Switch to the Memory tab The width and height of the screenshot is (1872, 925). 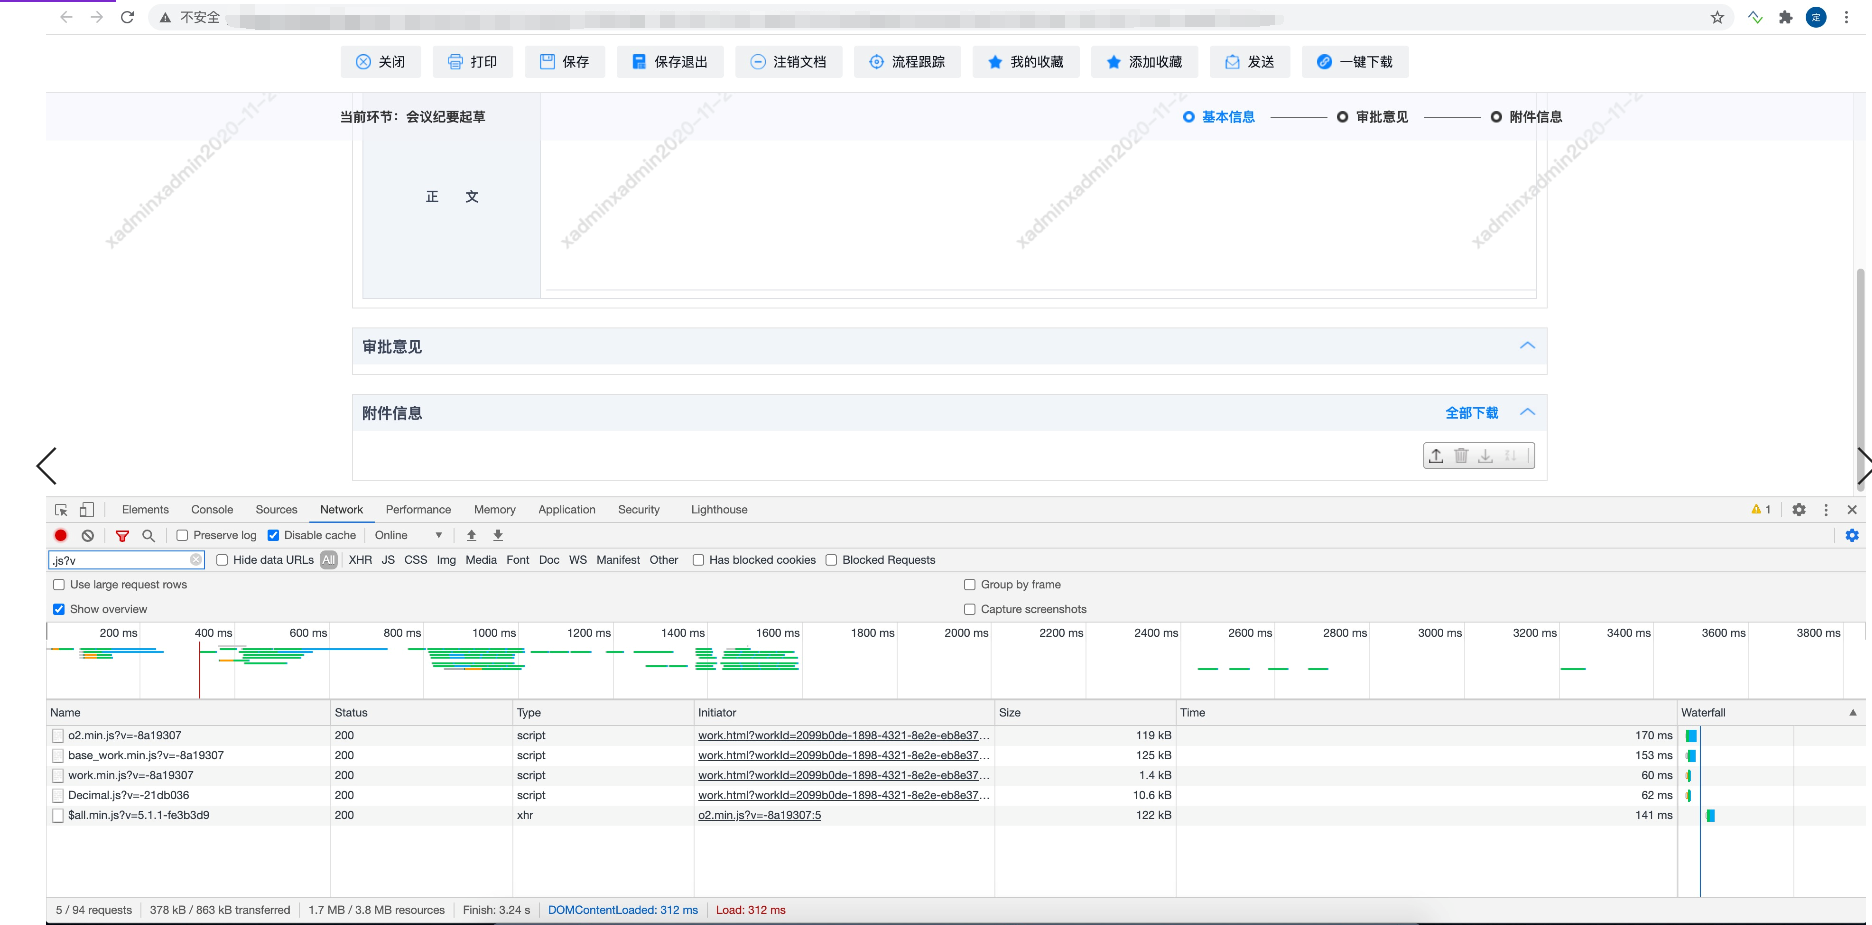[x=495, y=510]
